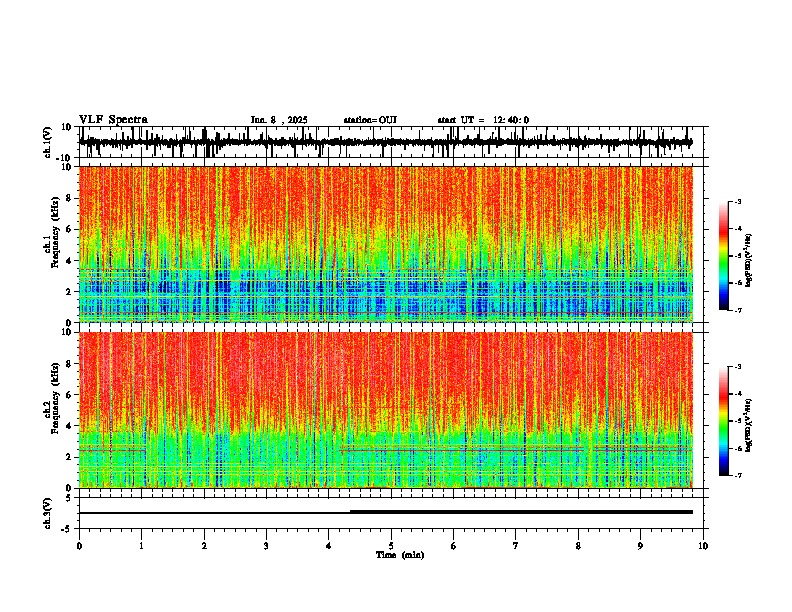Viewport: 792px width, 612px height.
Task: Click the "Time (min)" axis label
Action: click(x=400, y=555)
